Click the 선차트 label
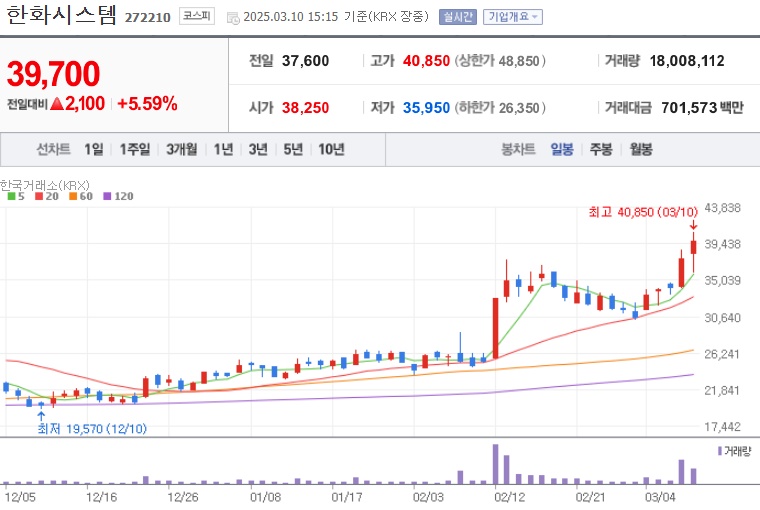This screenshot has width=760, height=510. click(53, 149)
